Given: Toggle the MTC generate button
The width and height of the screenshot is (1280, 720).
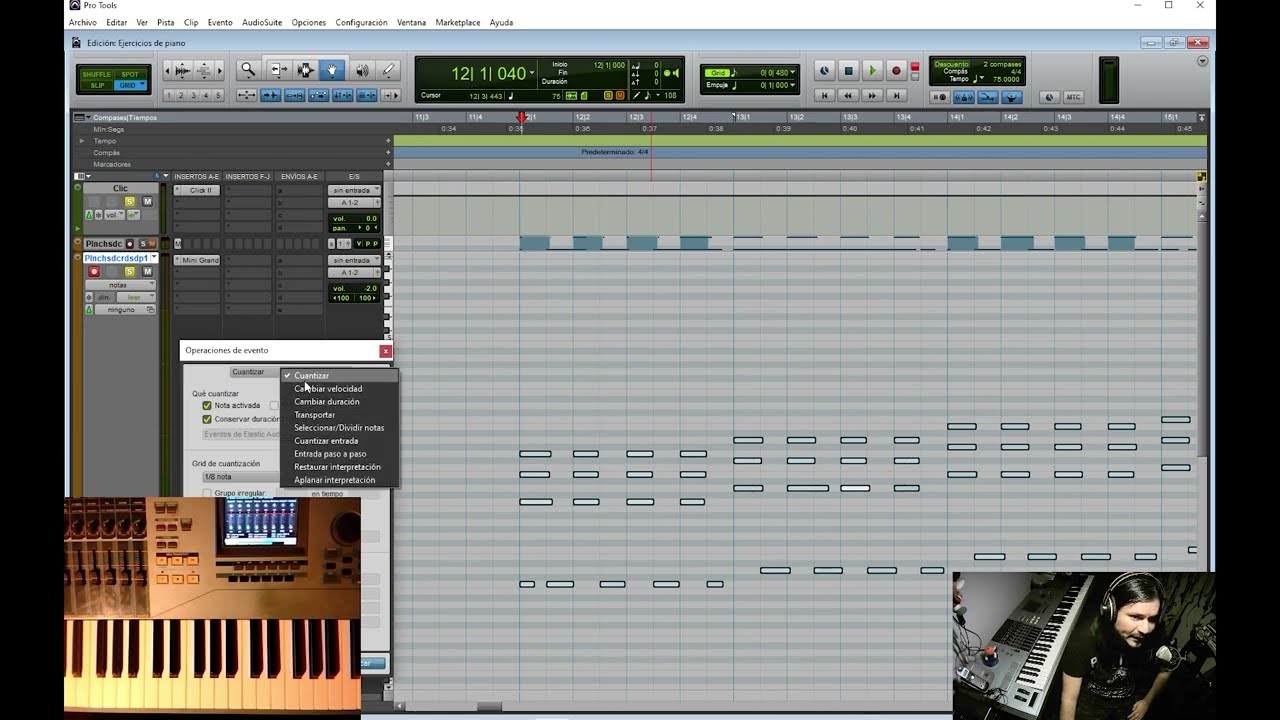Looking at the screenshot, I should (1073, 97).
